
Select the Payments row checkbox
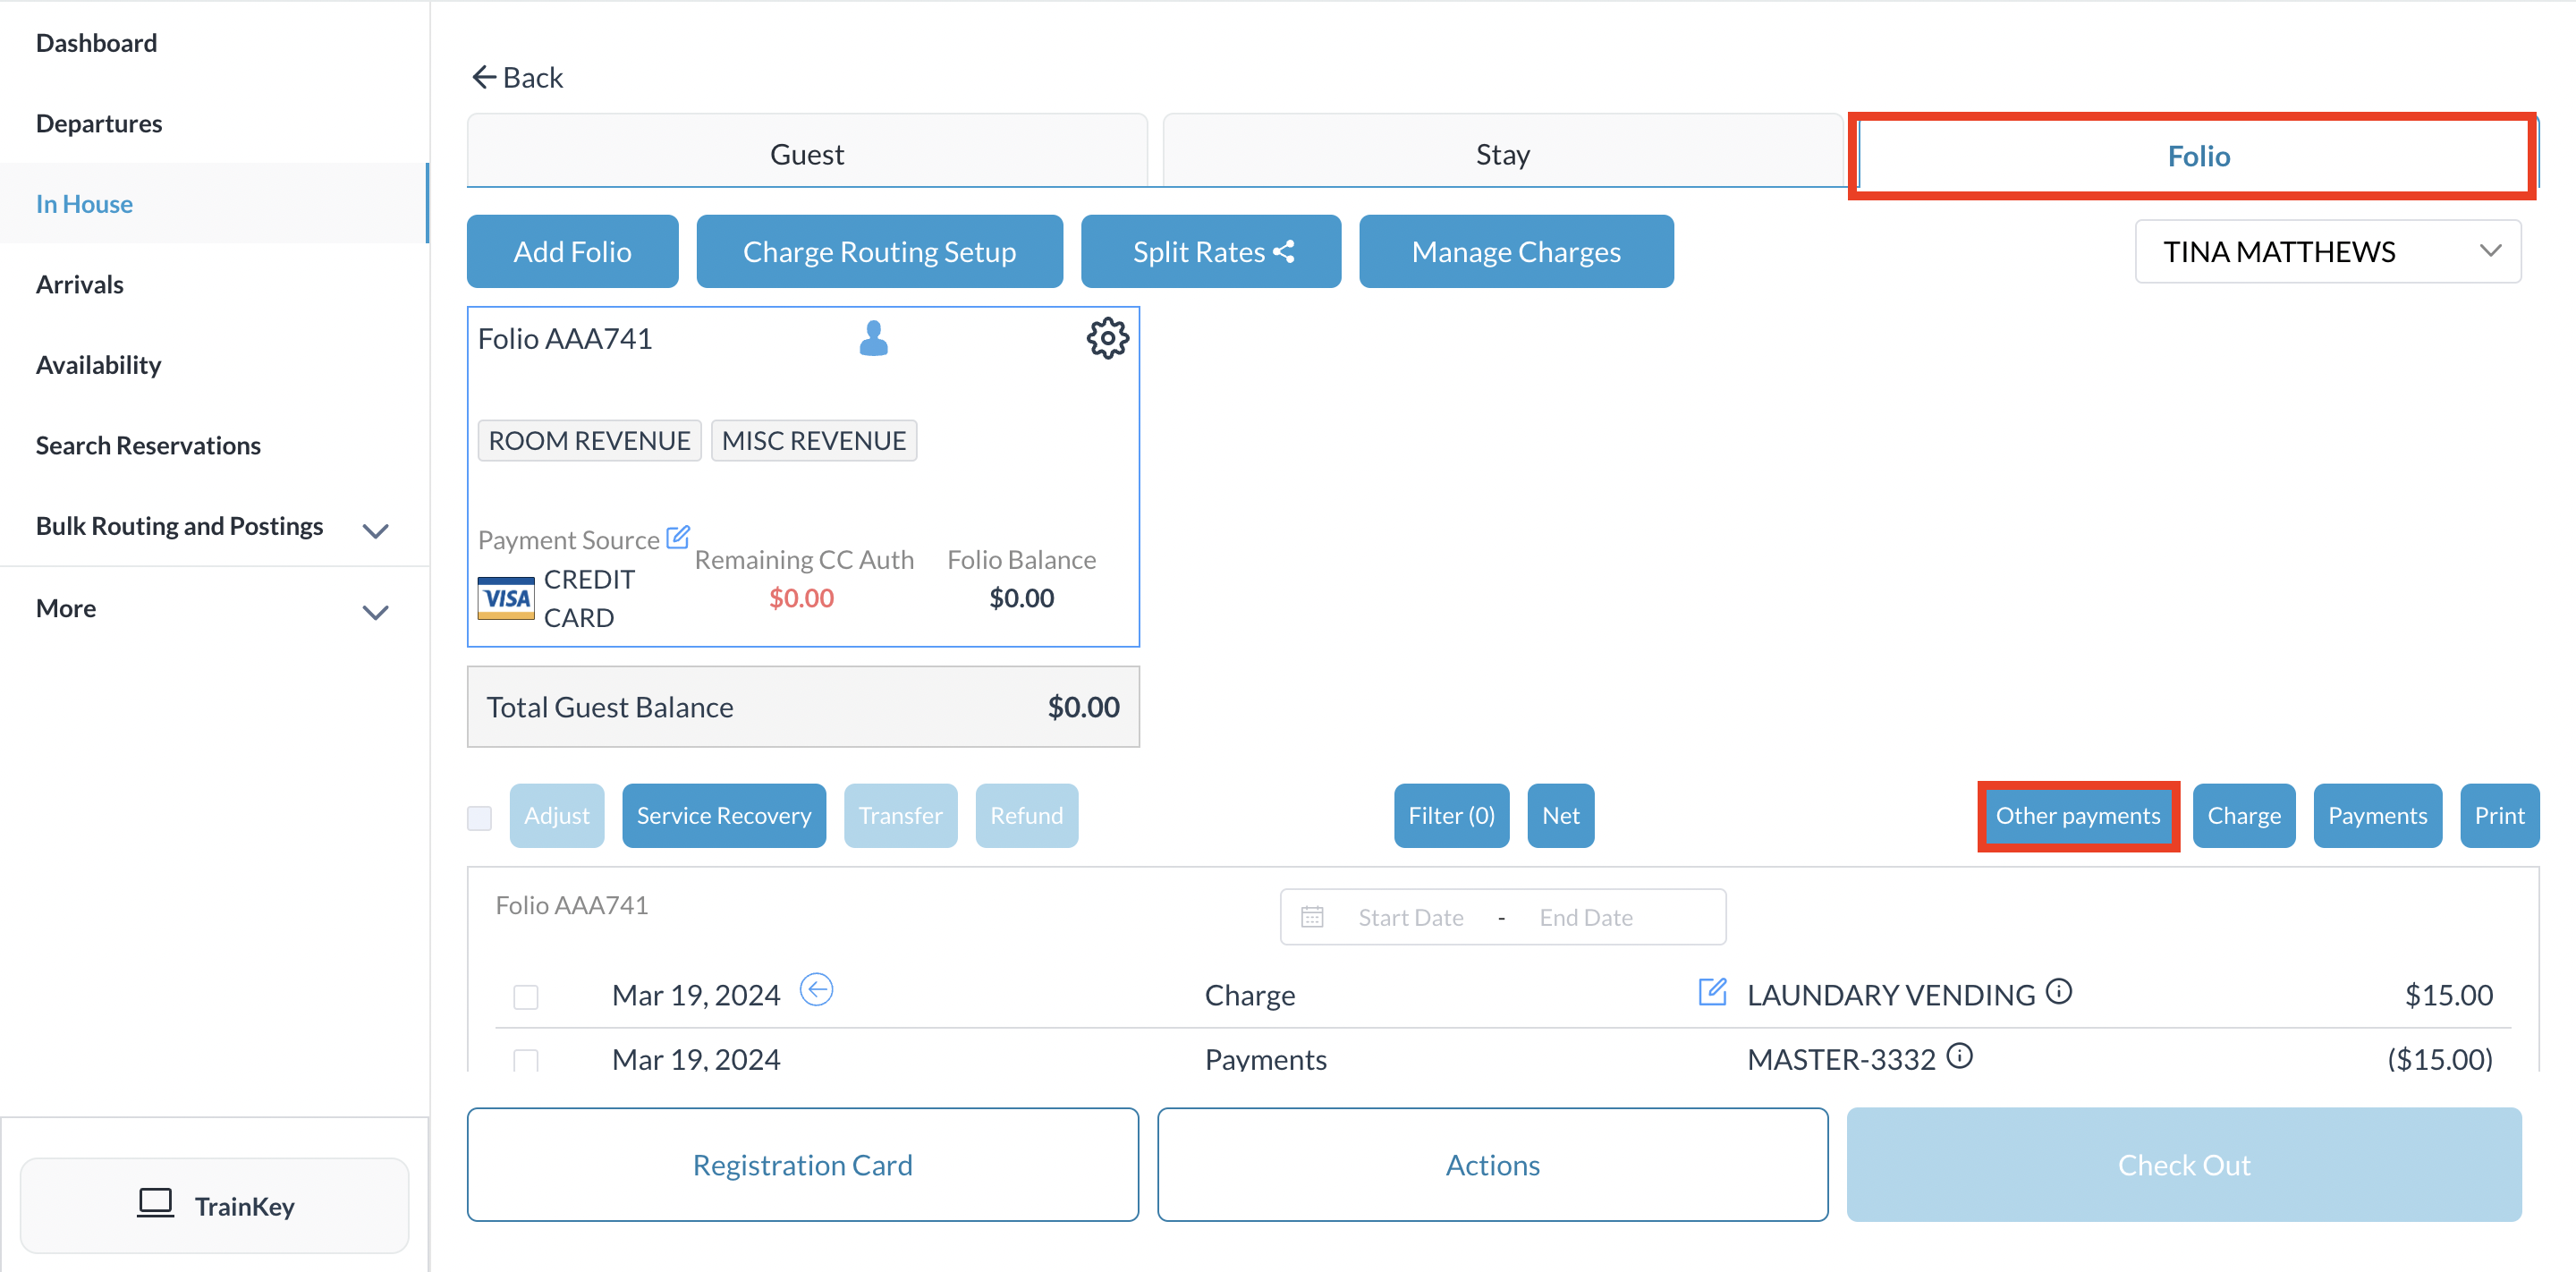pyautogui.click(x=526, y=1060)
